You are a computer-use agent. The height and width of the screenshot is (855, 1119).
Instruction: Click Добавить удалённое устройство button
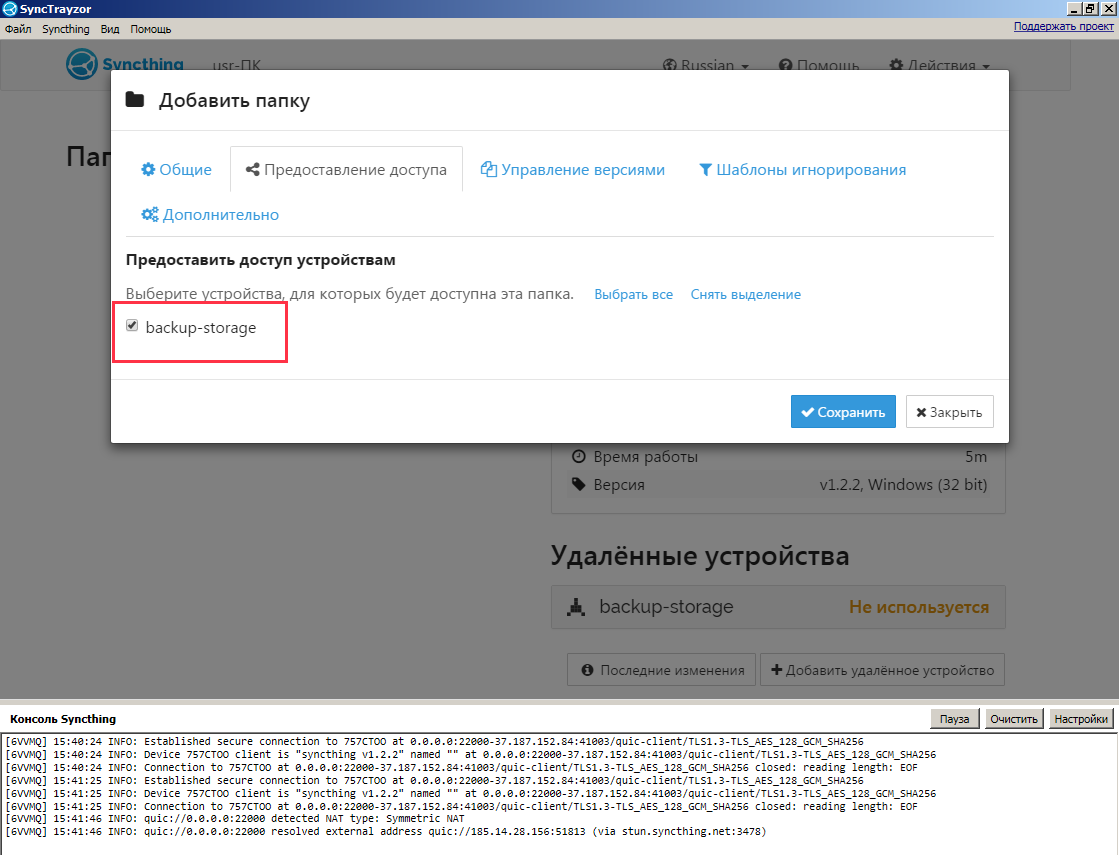[882, 670]
